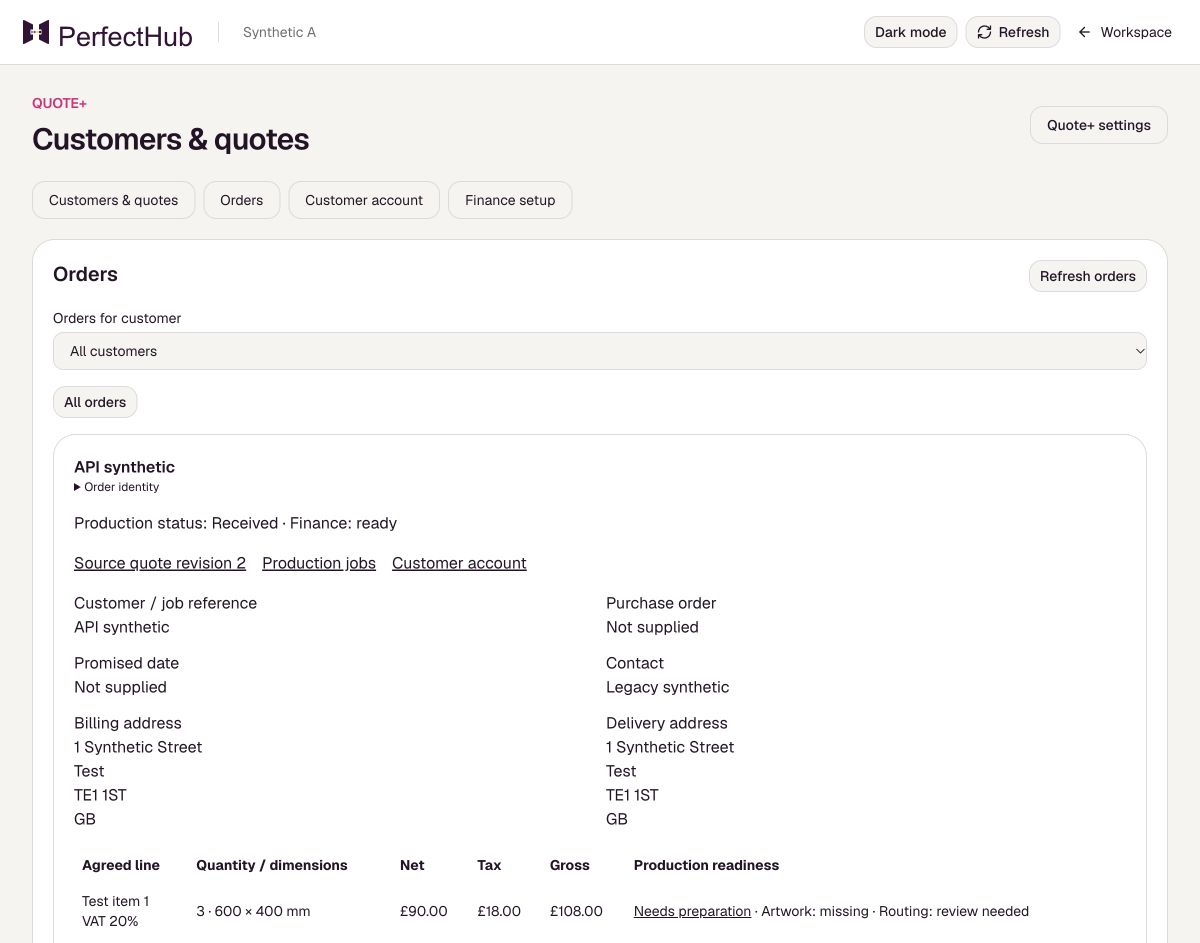Click the Billing address label
Image resolution: width=1200 pixels, height=943 pixels.
click(x=128, y=723)
